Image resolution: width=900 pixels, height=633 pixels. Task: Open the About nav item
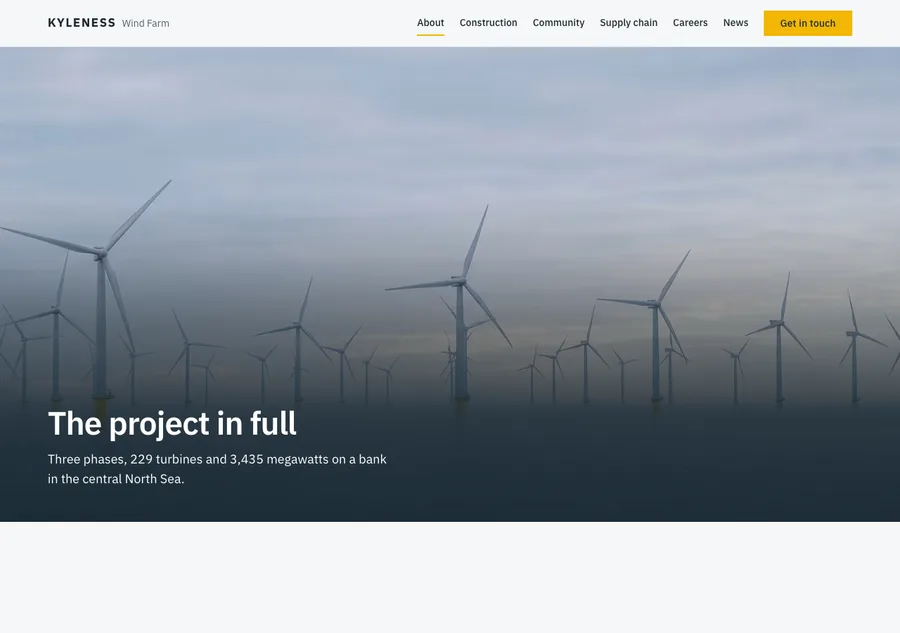pyautogui.click(x=430, y=23)
